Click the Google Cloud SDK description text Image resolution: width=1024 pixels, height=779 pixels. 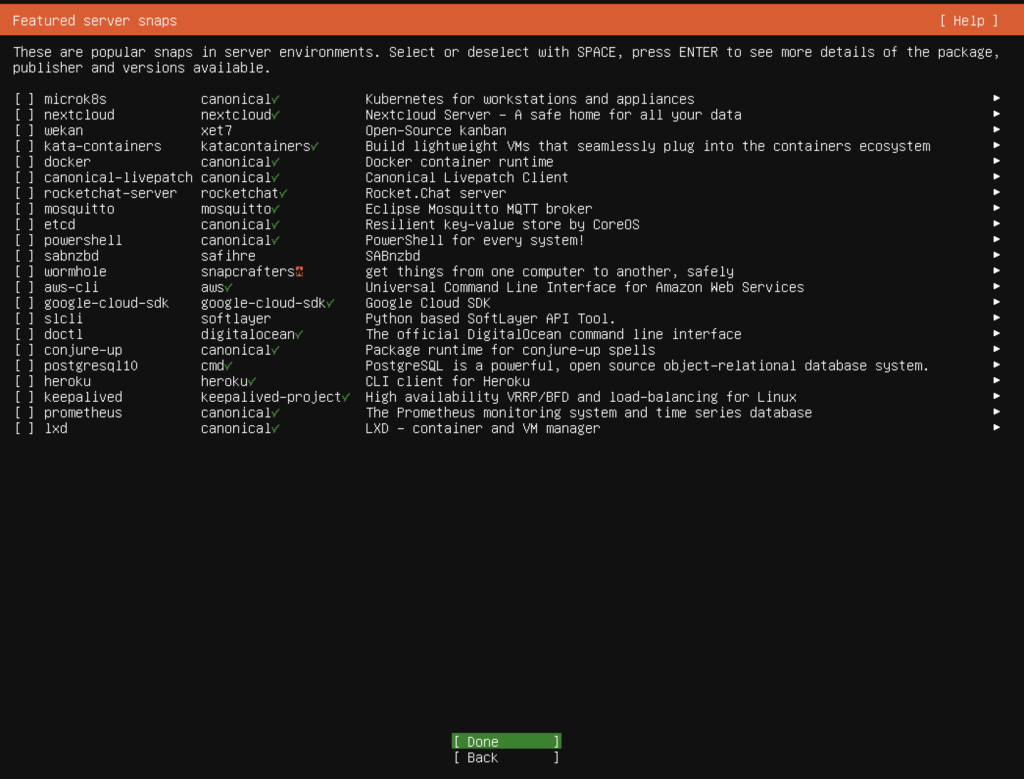point(427,303)
